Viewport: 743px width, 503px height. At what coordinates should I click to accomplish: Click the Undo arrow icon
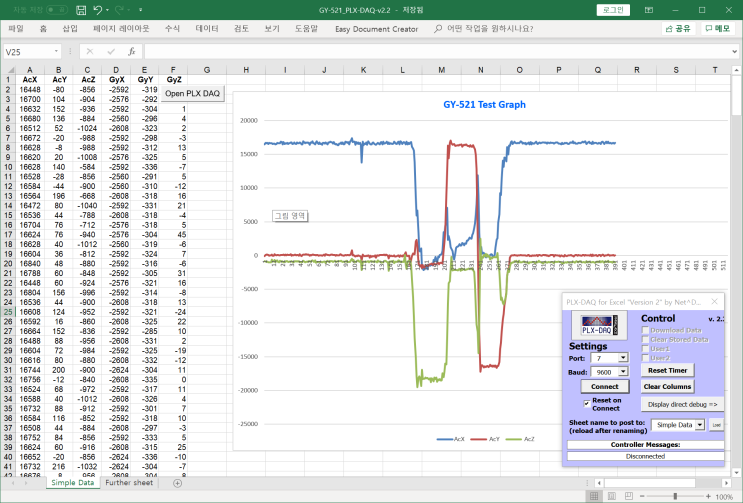coord(97,9)
